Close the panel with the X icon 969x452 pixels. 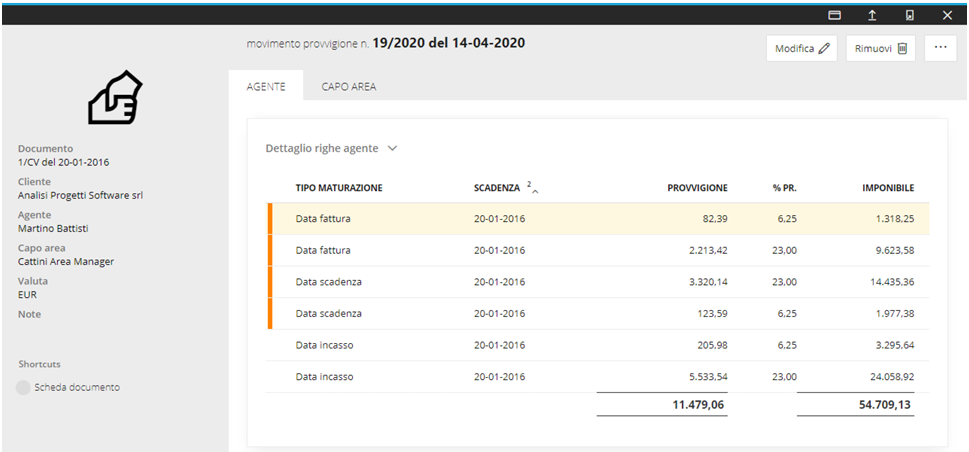click(x=947, y=15)
